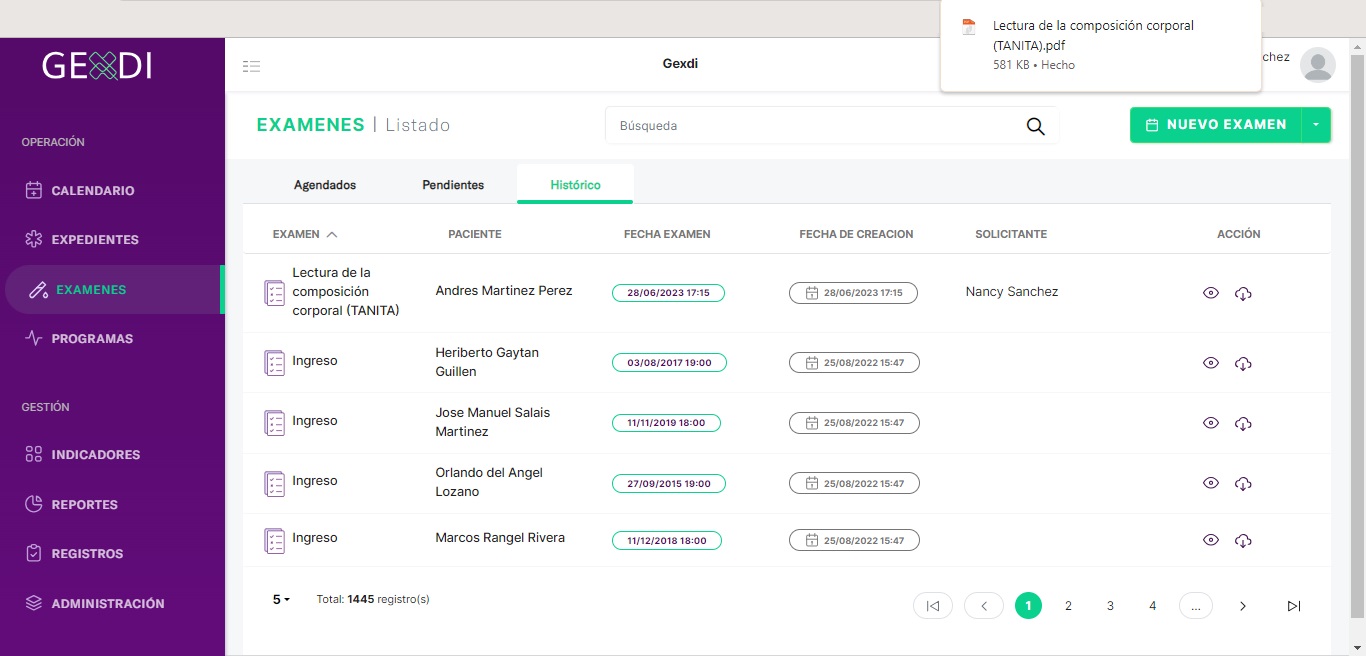1366x656 pixels.
Task: Click exam date badge 11/12/2018 18:00
Action: [667, 540]
